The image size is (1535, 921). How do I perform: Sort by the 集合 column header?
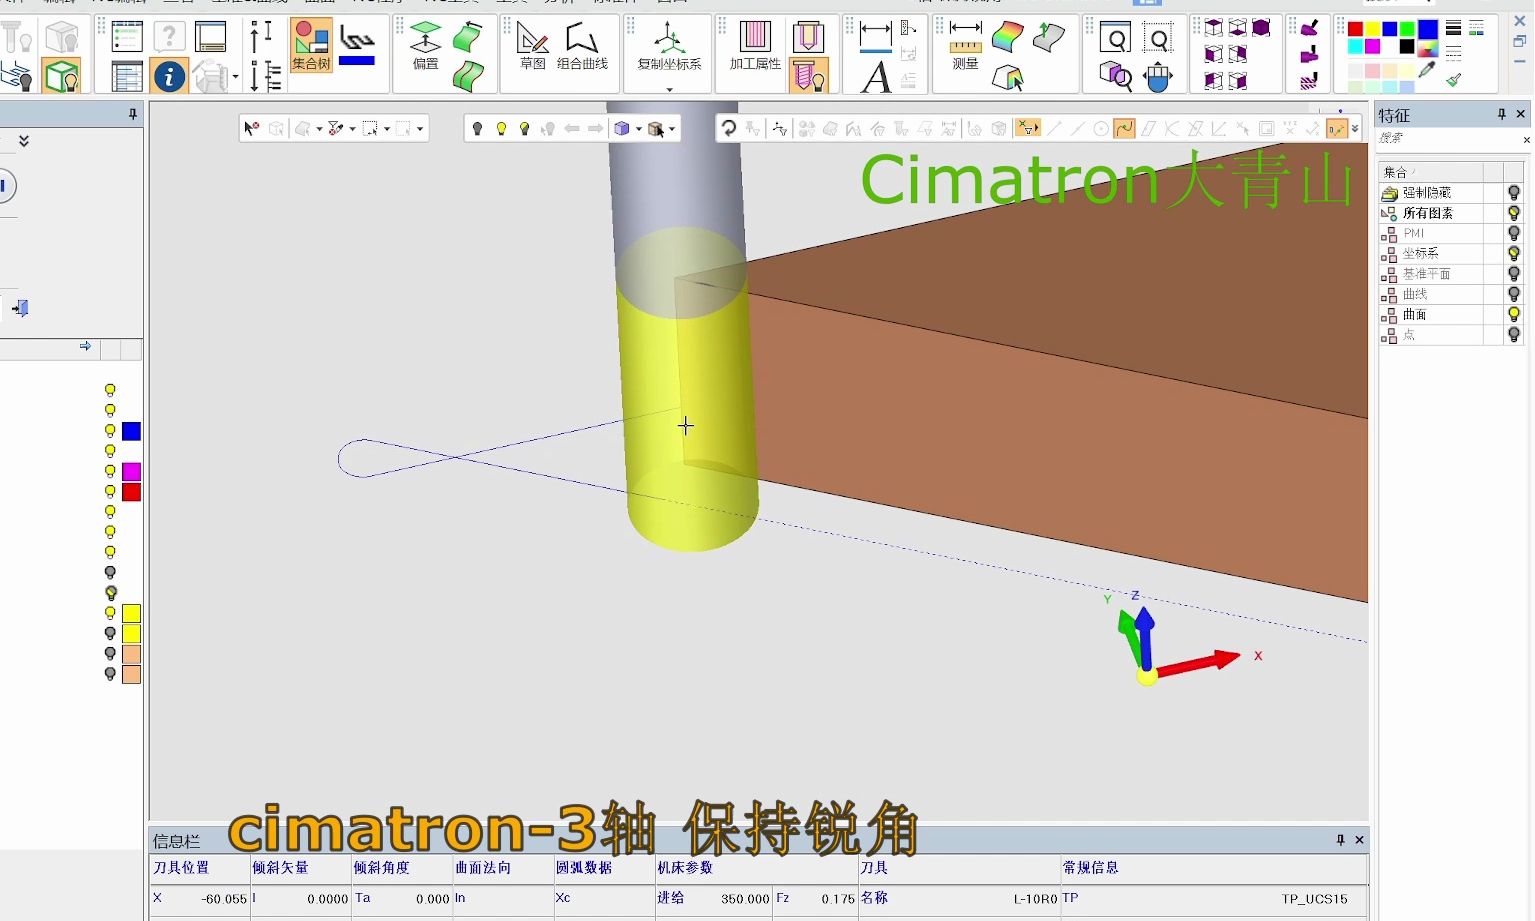click(x=1431, y=172)
